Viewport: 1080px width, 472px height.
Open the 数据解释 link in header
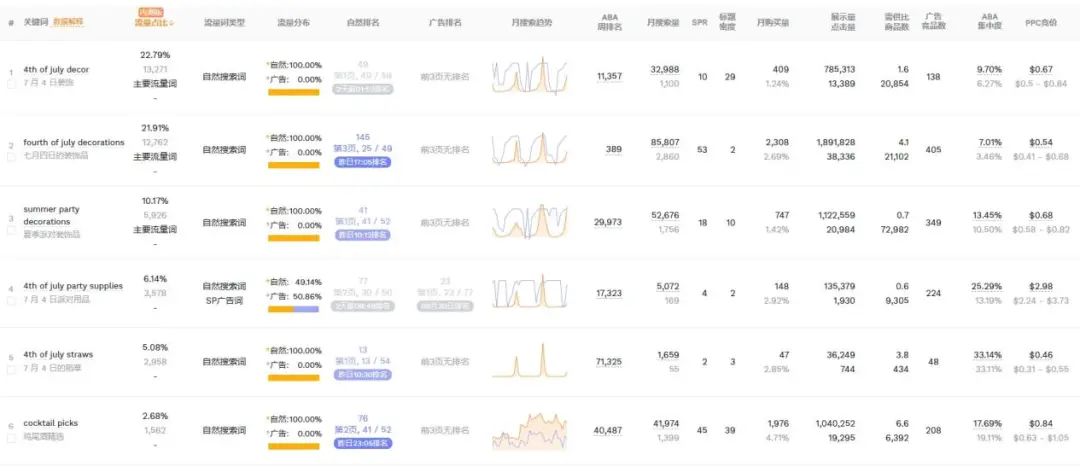[x=68, y=21]
